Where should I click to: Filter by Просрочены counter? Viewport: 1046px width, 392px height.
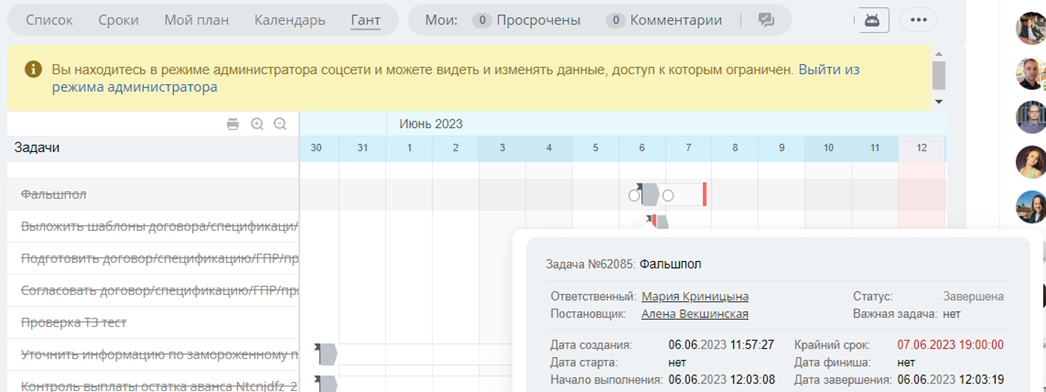click(x=526, y=20)
